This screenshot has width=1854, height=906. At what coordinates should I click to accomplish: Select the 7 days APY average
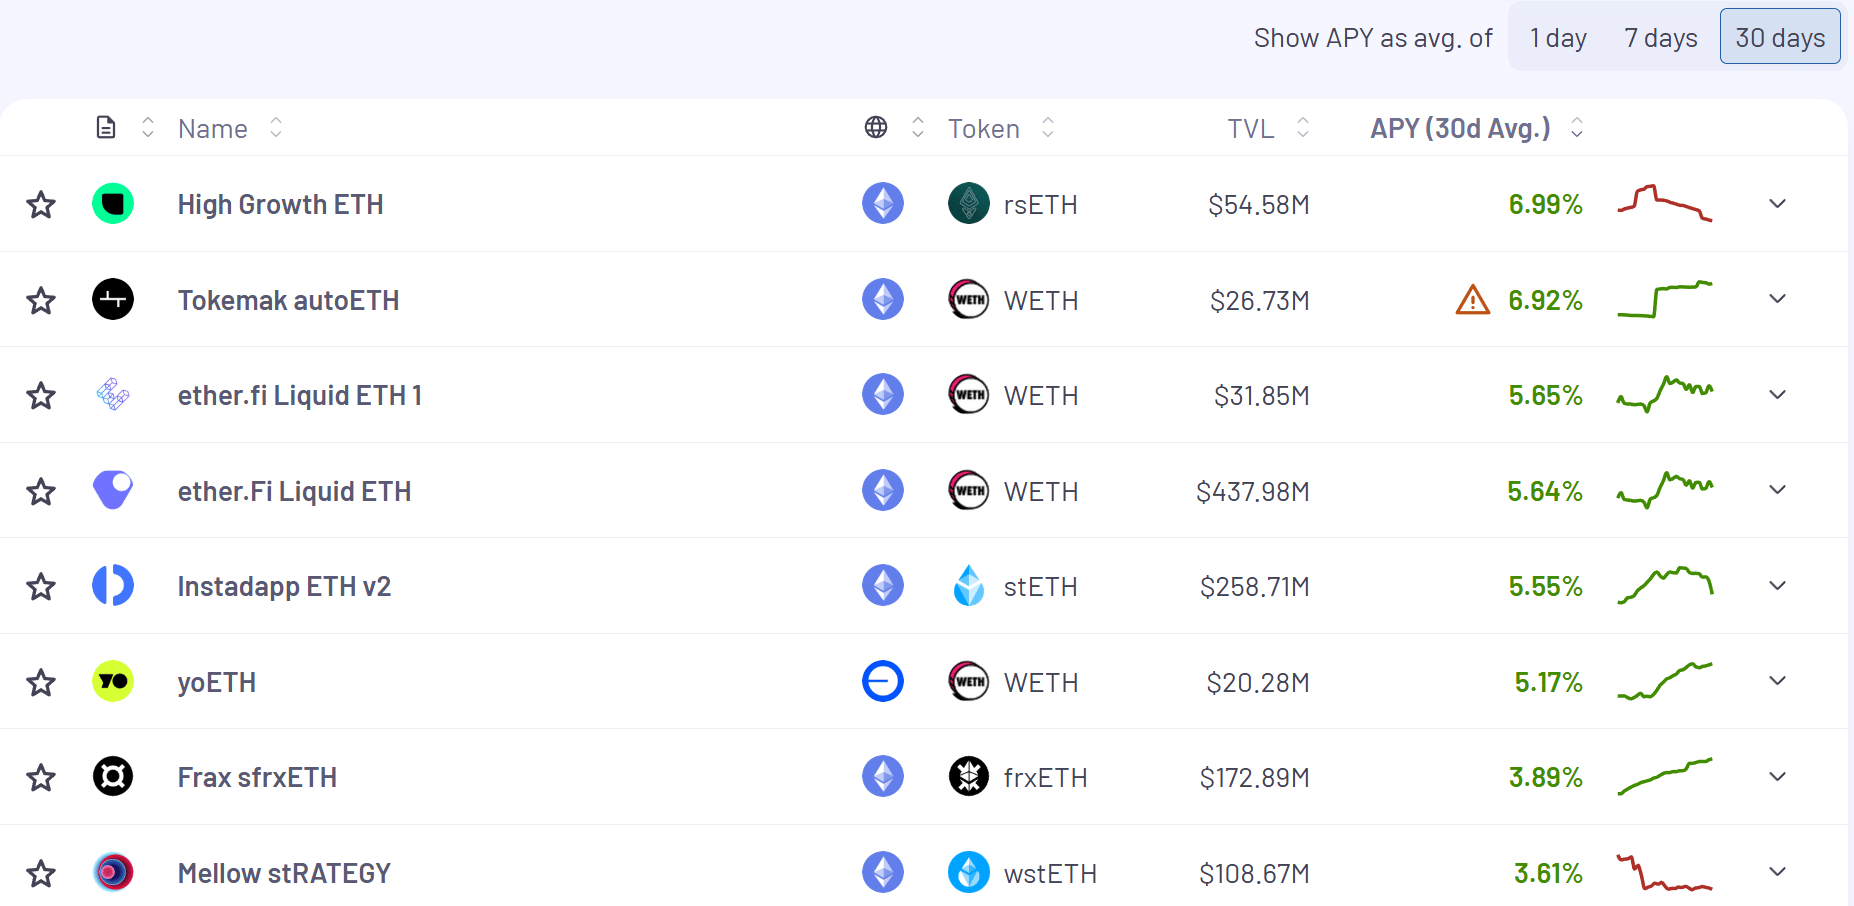point(1660,38)
